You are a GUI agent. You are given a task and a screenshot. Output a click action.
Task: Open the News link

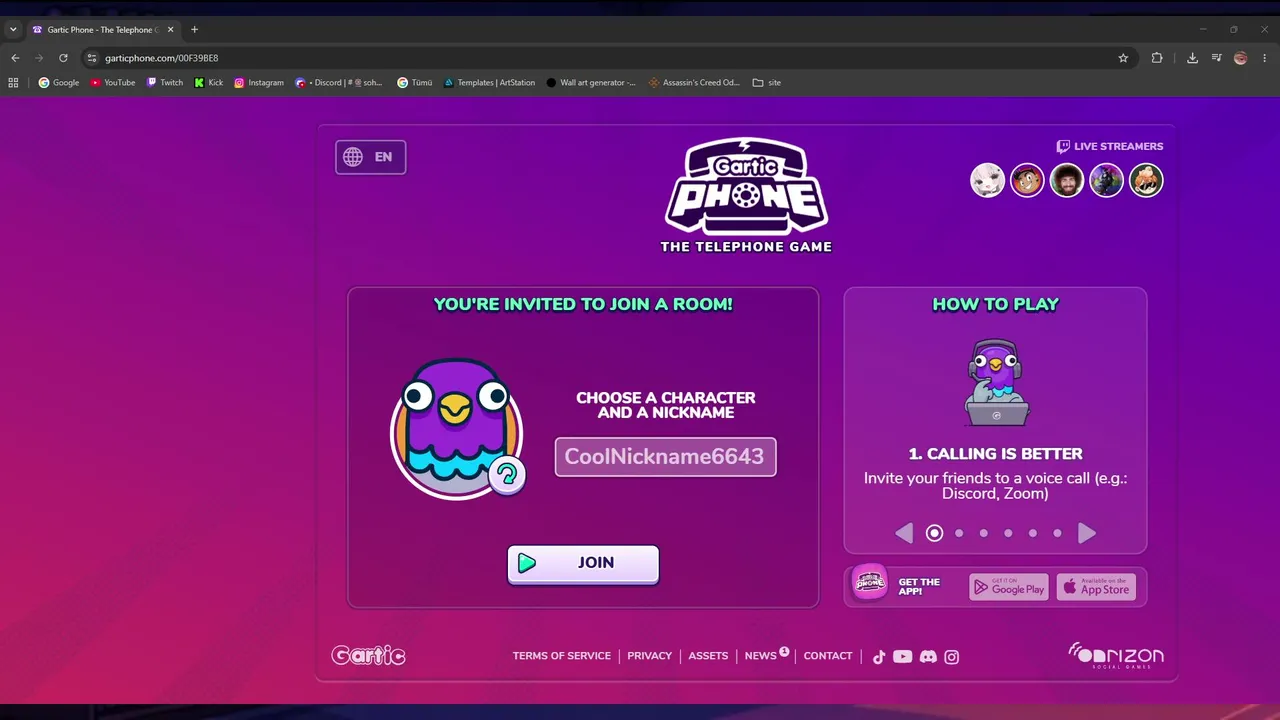(761, 656)
